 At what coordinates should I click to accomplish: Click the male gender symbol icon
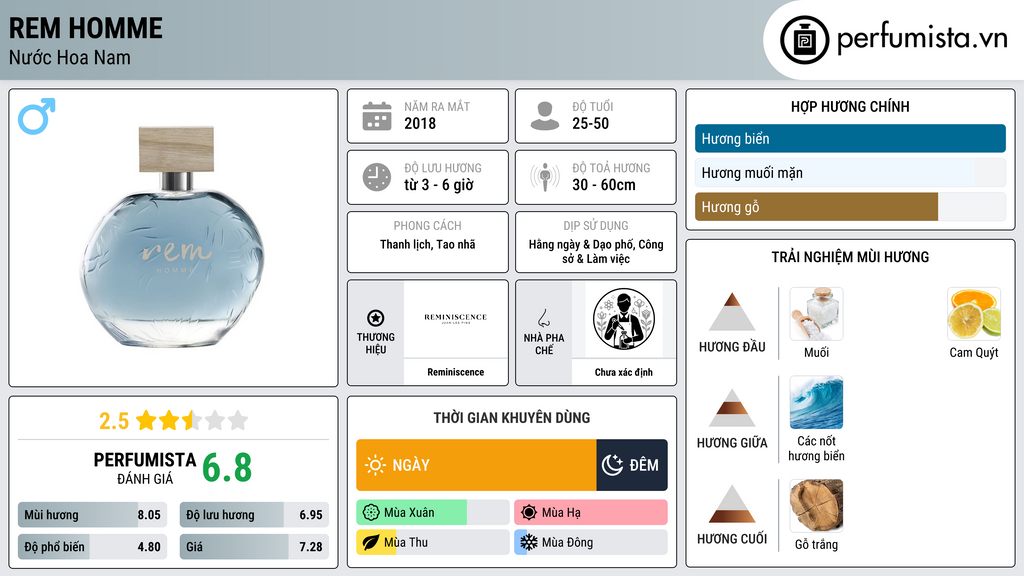point(37,116)
